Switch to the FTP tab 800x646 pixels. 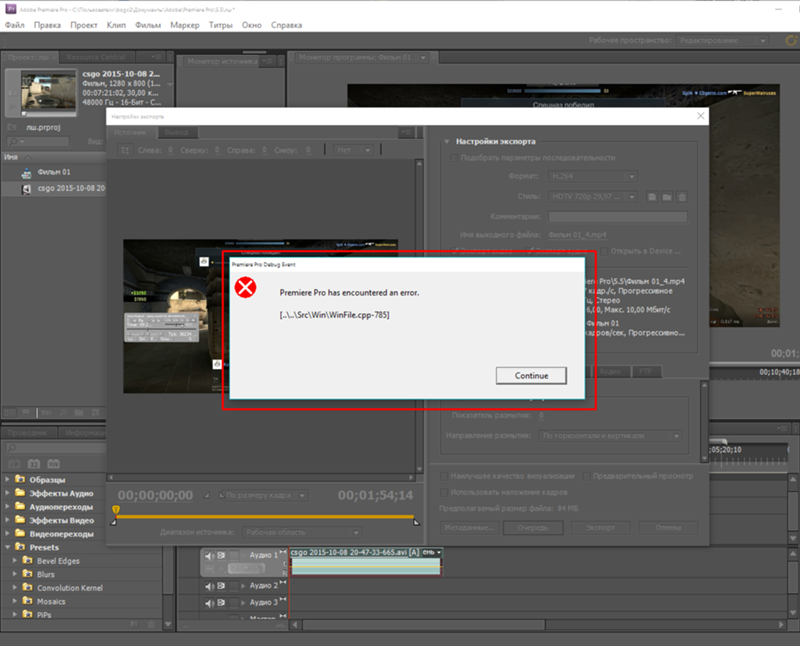[x=645, y=371]
